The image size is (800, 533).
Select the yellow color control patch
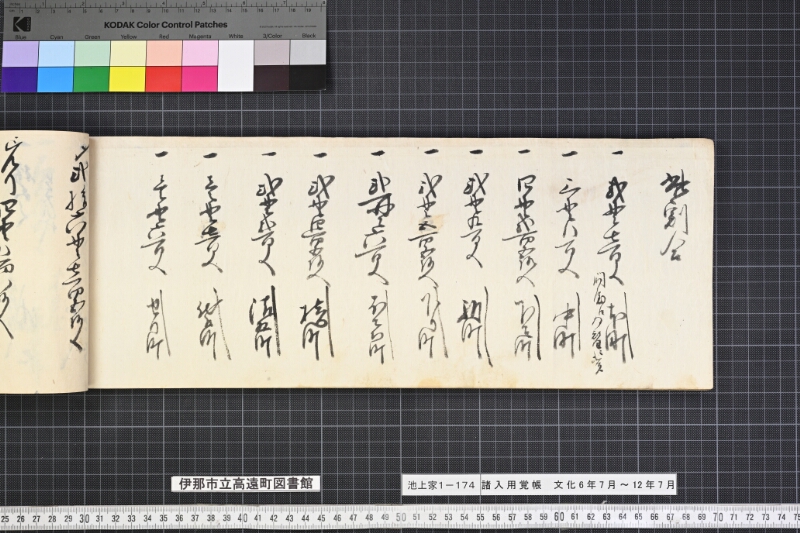point(127,79)
